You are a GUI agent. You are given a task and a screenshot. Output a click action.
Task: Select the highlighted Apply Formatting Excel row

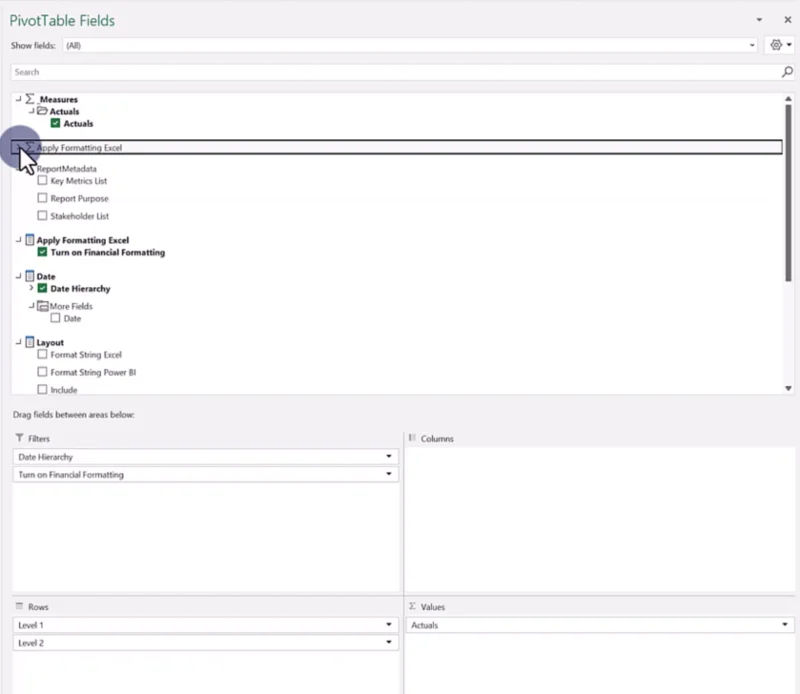[x=396, y=147]
